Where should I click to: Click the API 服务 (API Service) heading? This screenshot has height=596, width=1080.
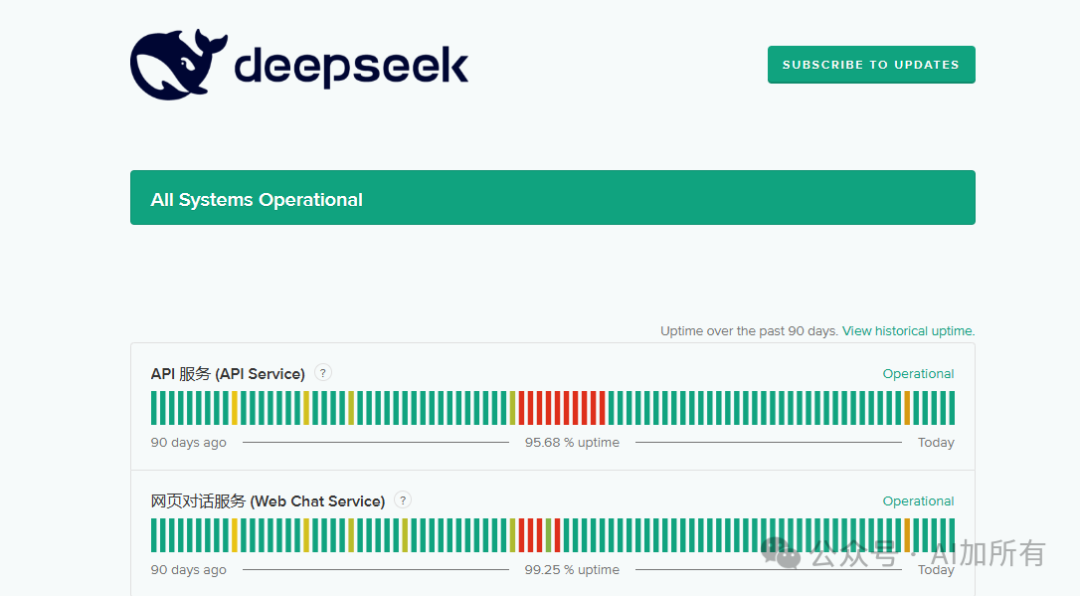coord(228,374)
